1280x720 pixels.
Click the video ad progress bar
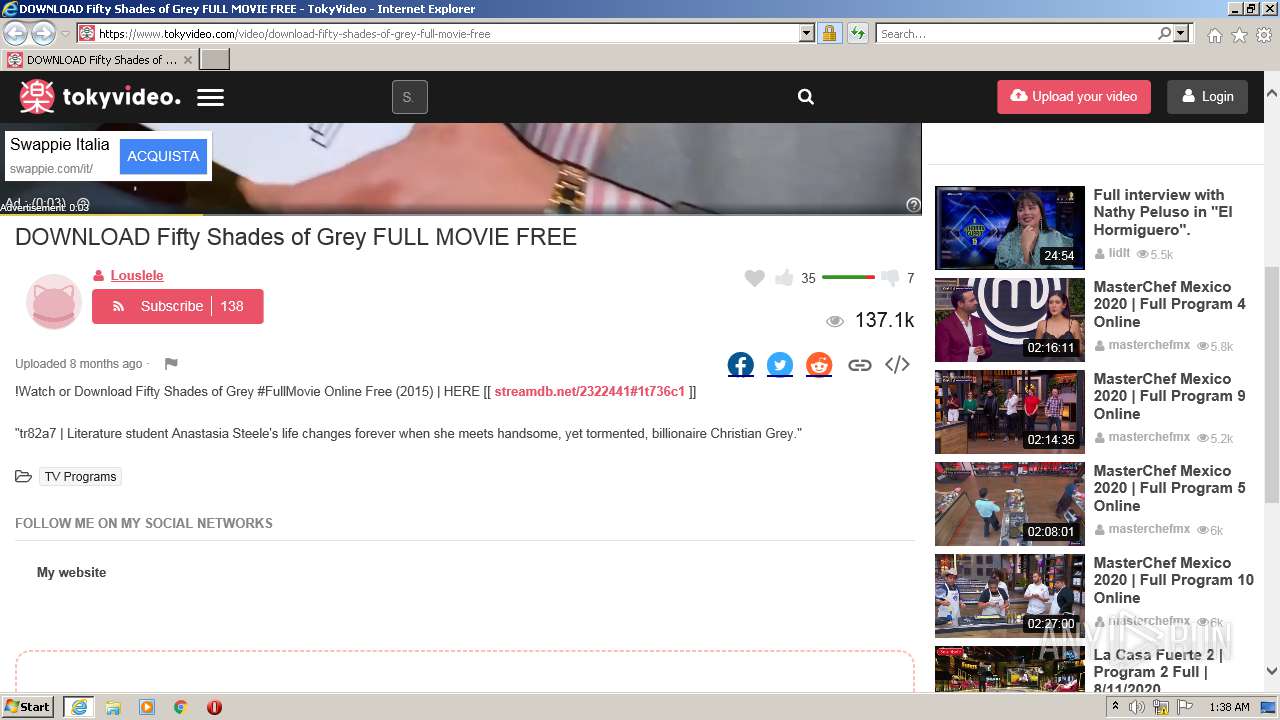[460, 214]
